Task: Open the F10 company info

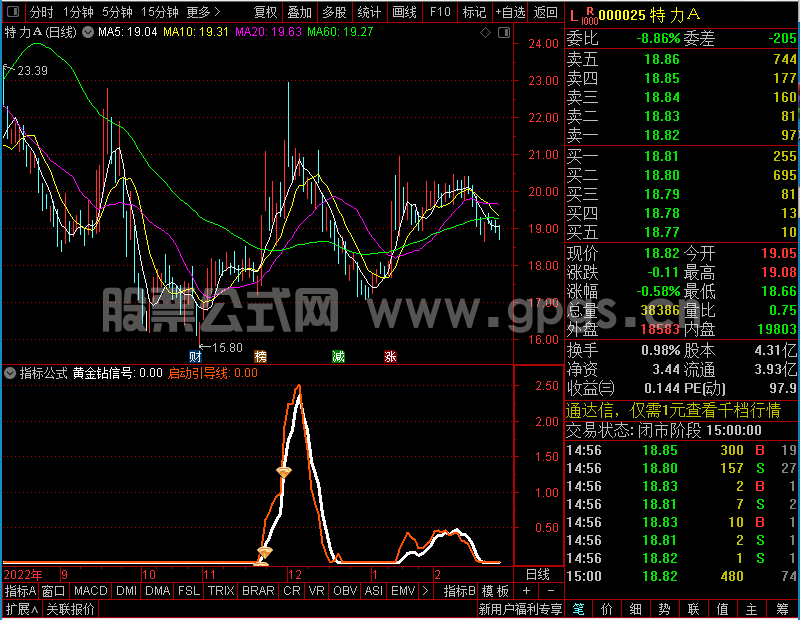Action: click(440, 12)
